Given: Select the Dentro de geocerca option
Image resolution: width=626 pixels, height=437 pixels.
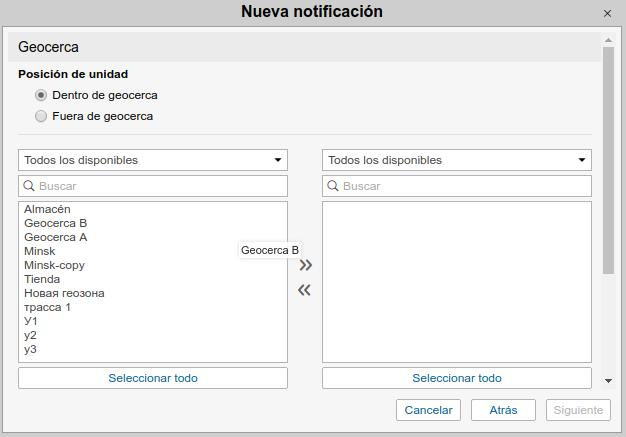Looking at the screenshot, I should pos(41,95).
